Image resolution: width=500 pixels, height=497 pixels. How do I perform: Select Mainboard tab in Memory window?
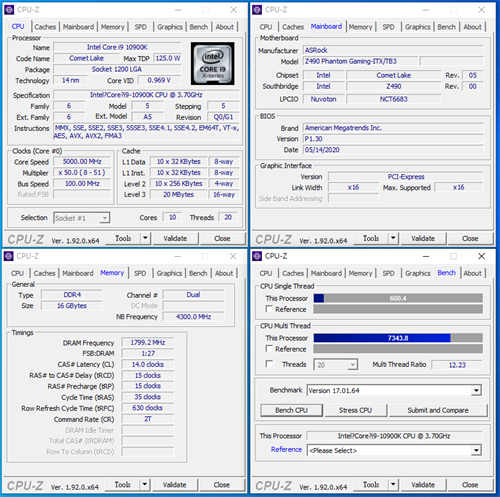(x=78, y=273)
